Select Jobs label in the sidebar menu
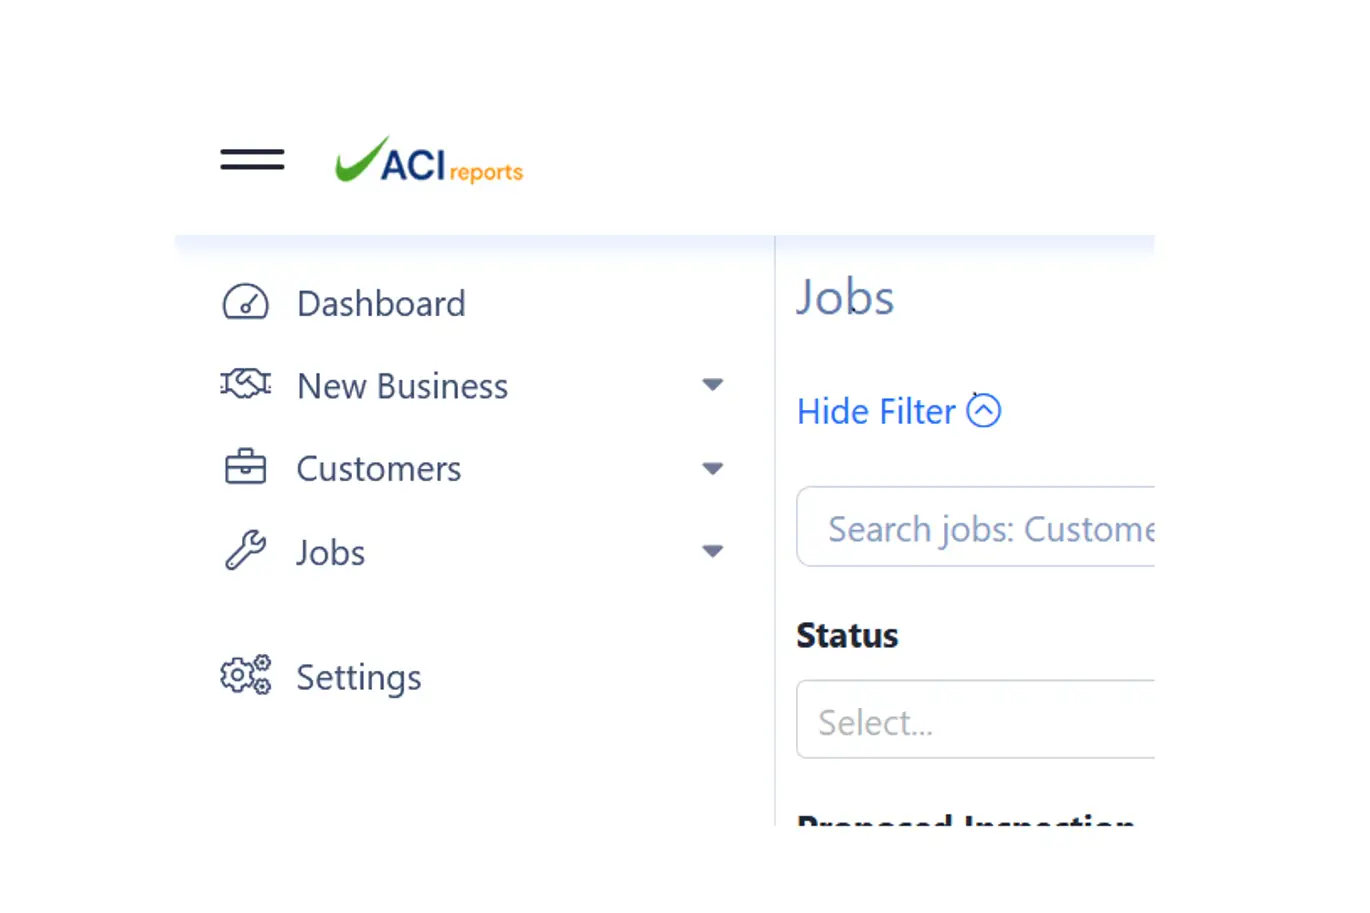 point(330,553)
